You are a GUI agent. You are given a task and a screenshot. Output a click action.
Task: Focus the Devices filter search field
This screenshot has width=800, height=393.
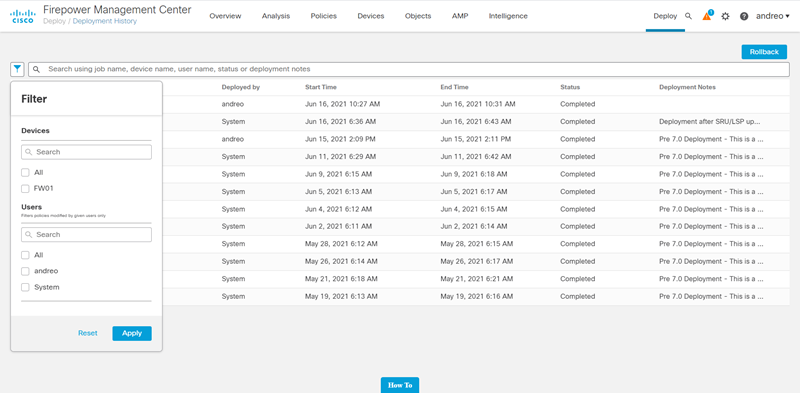tap(86, 152)
